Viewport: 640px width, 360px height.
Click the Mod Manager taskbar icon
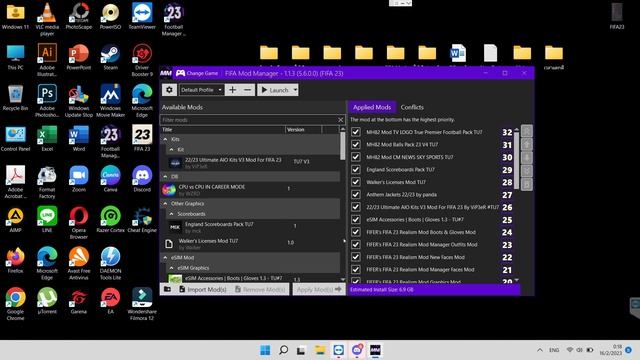point(375,350)
